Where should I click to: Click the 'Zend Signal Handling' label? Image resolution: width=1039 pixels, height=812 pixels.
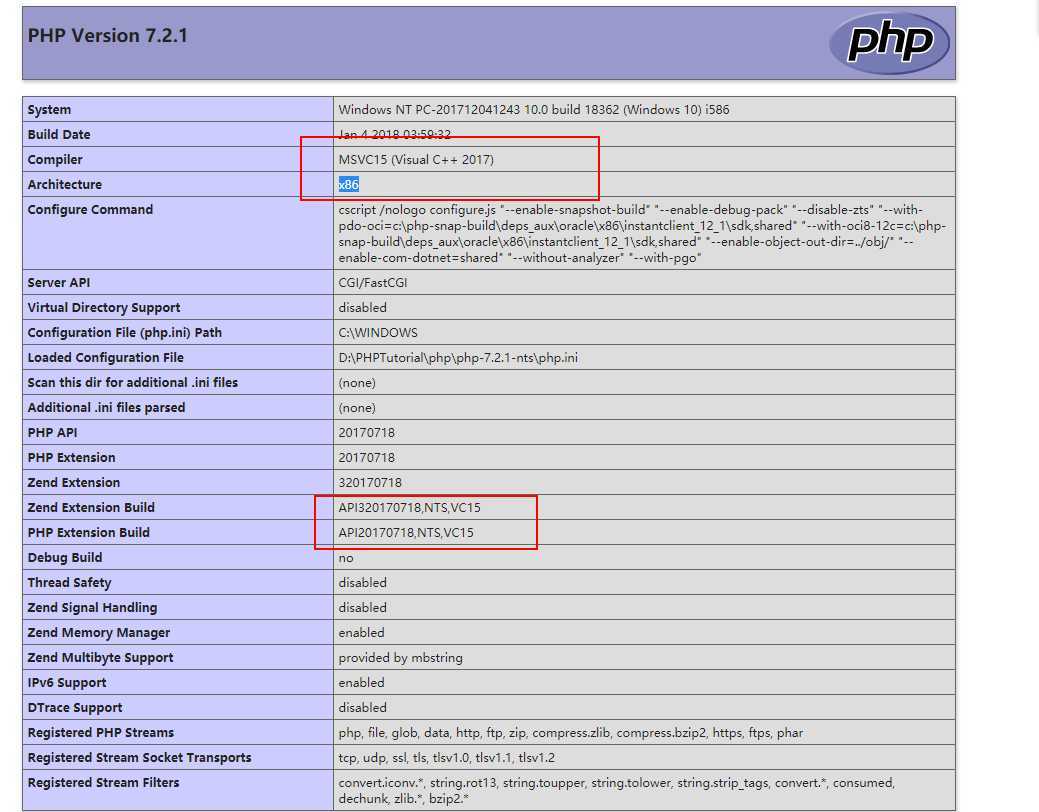coord(92,607)
